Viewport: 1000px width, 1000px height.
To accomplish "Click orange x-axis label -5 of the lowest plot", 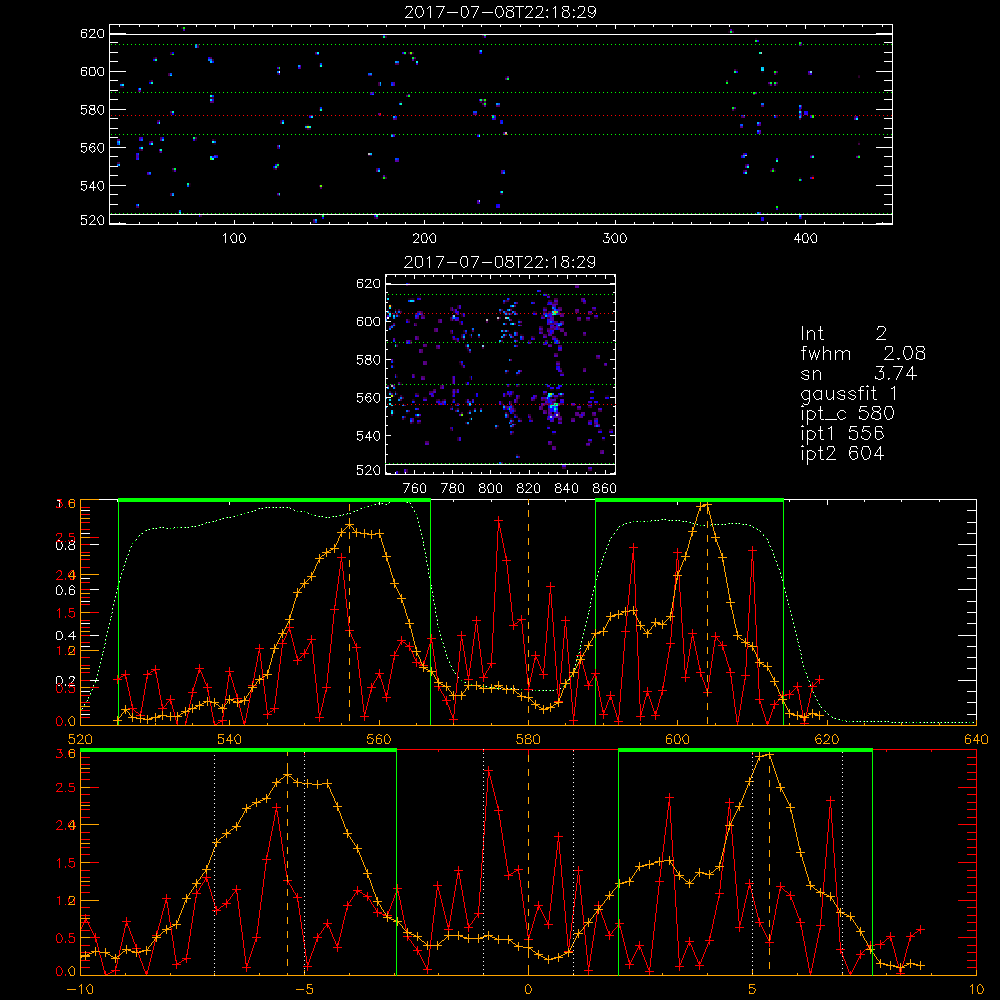I will coord(305,989).
